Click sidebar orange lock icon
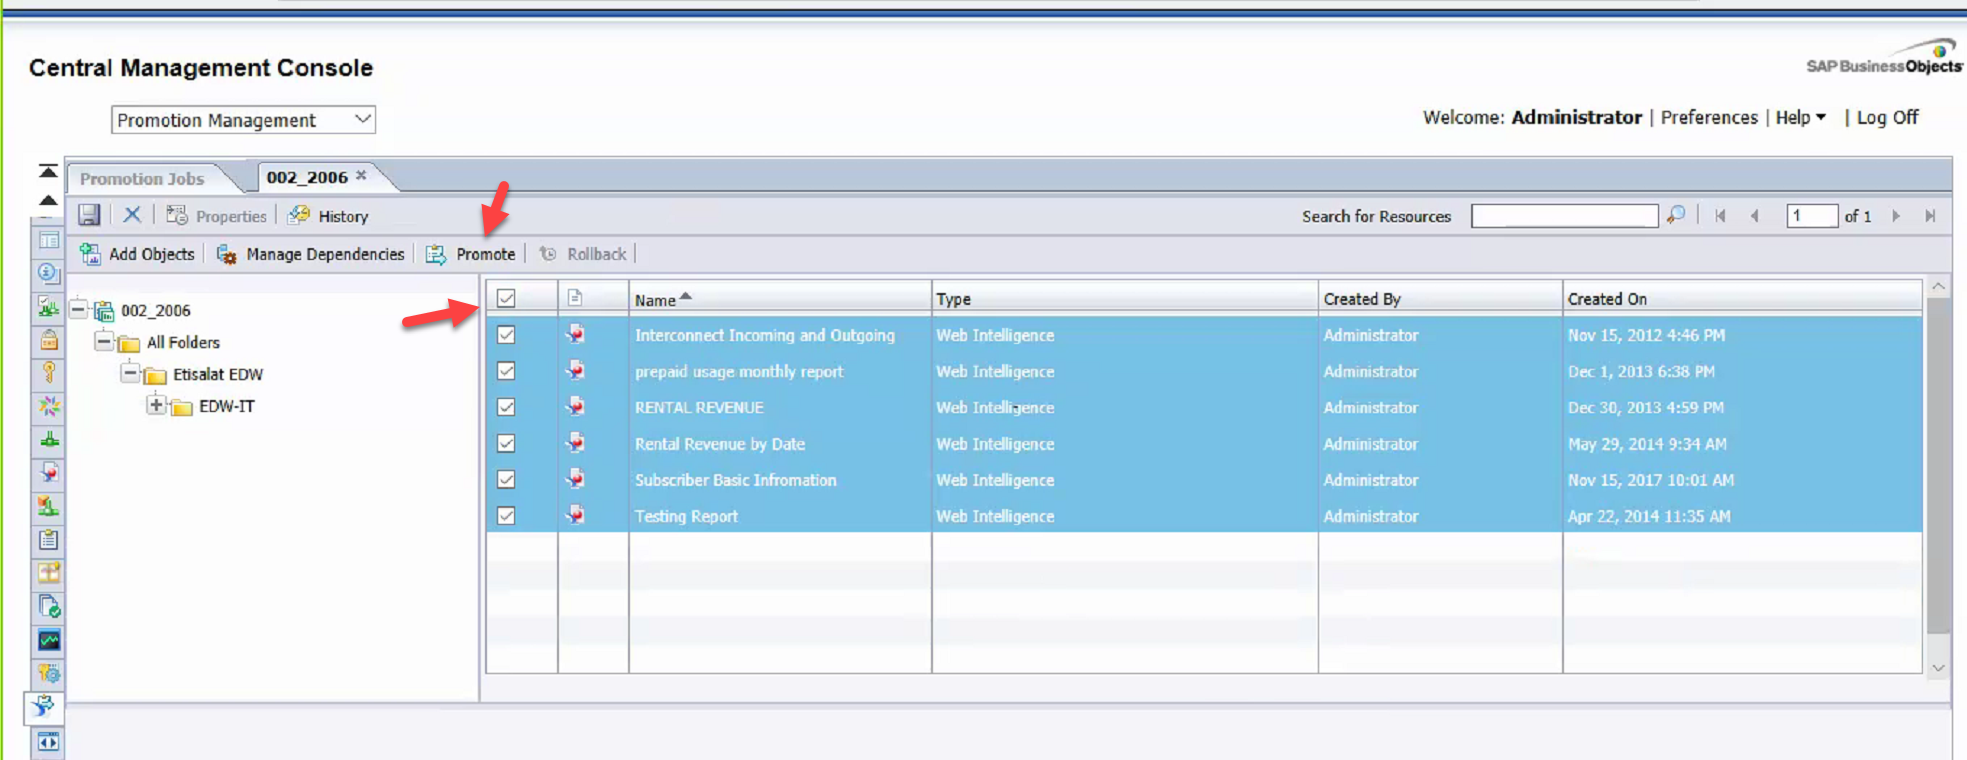1967x760 pixels. 48,340
